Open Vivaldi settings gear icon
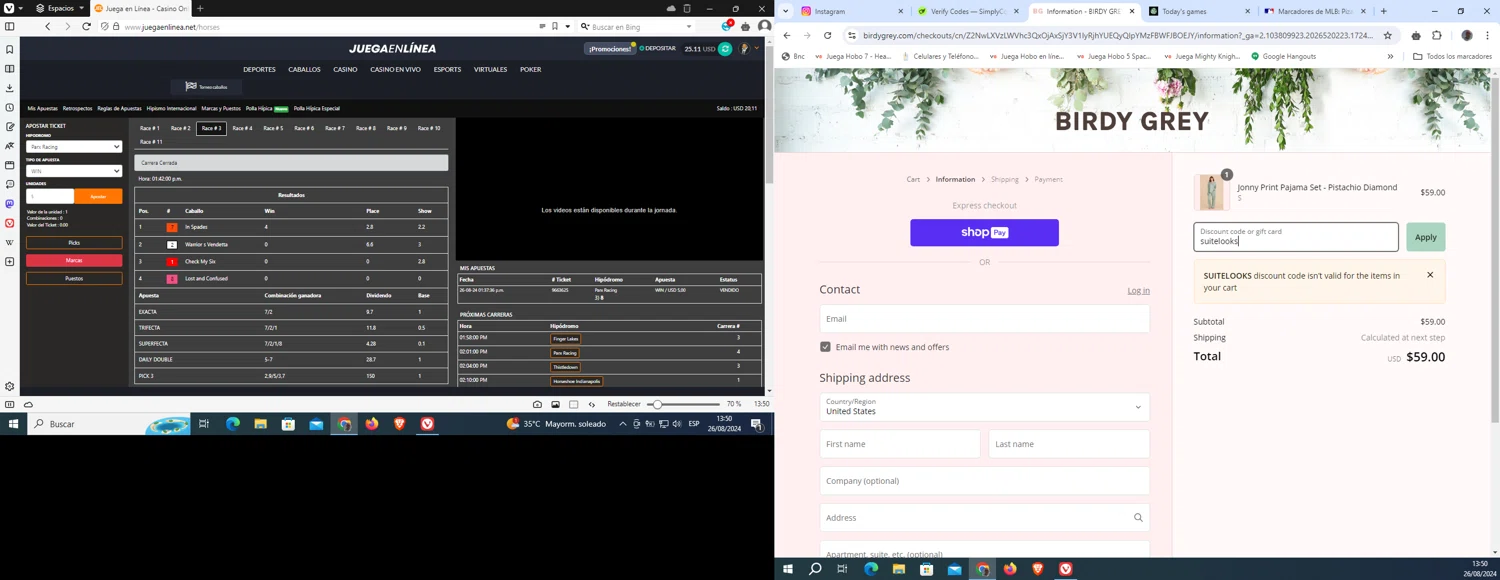The height and width of the screenshot is (580, 1500). tap(10, 387)
